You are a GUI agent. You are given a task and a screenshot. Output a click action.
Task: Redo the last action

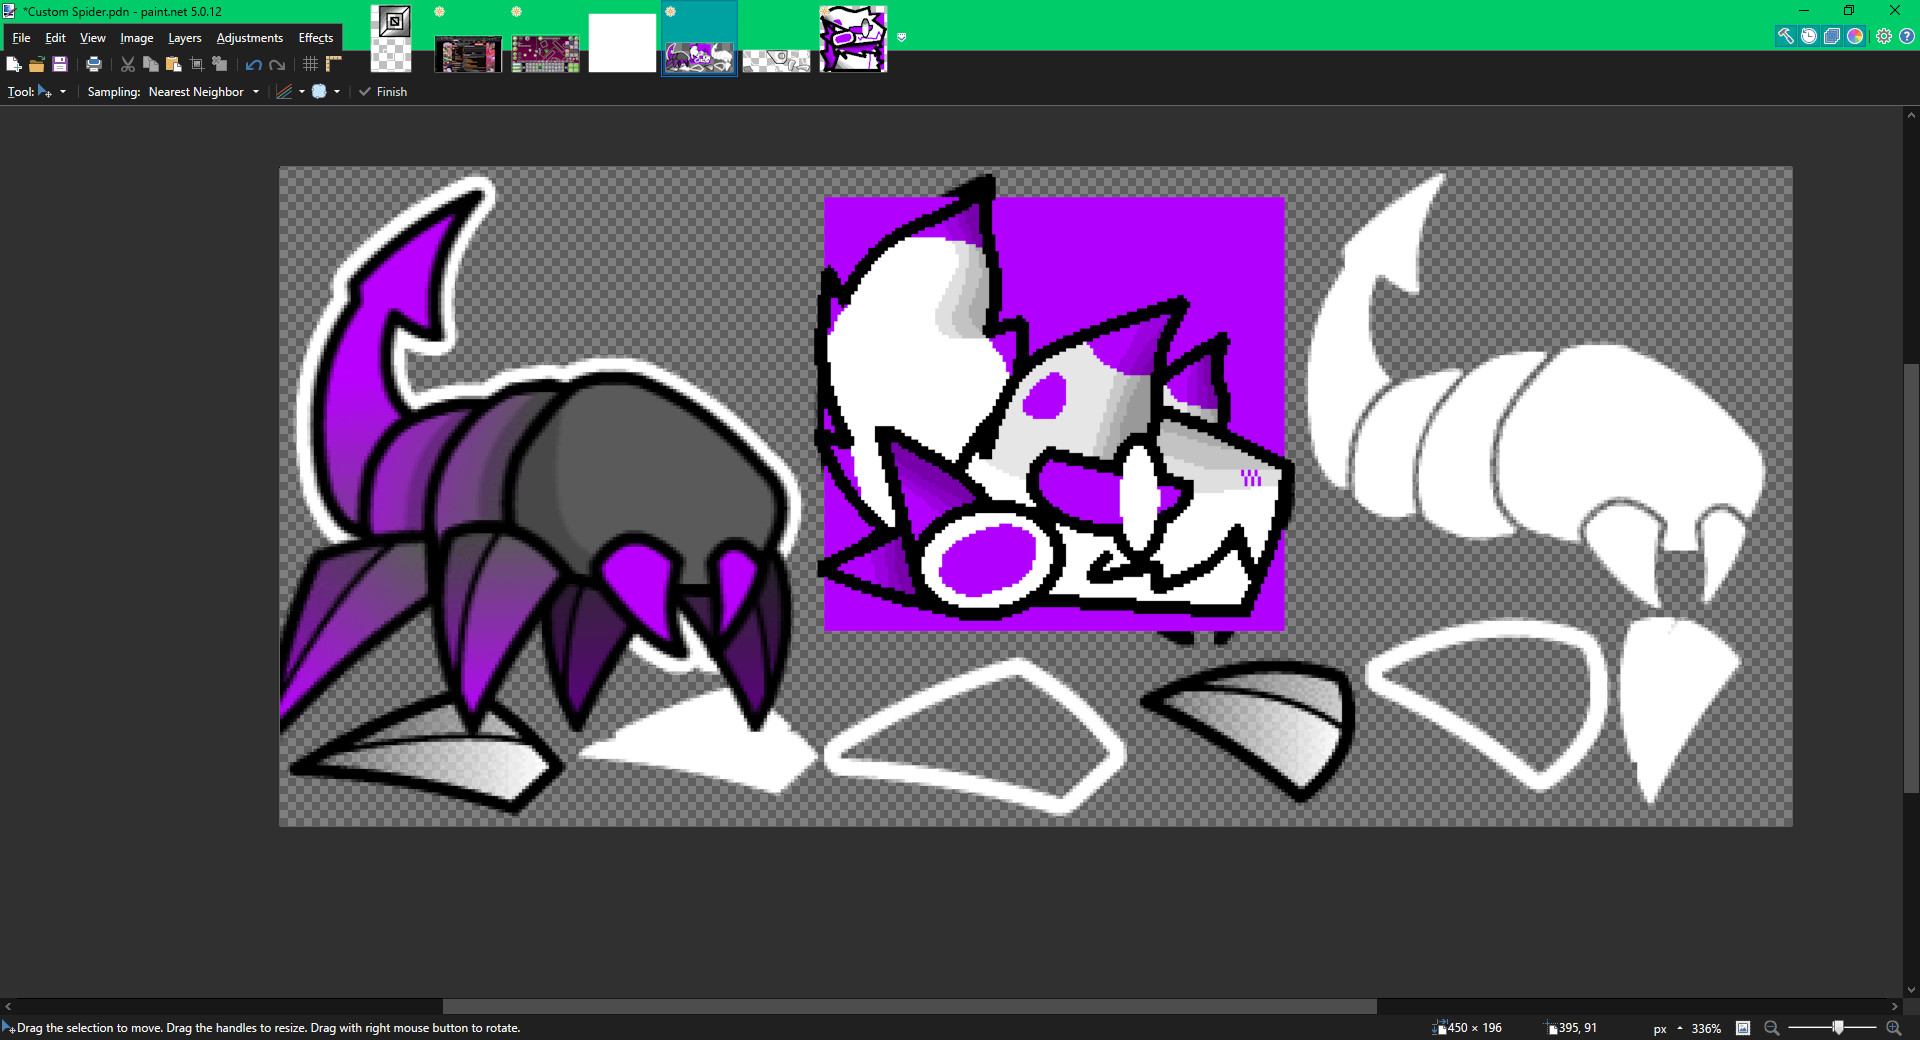[x=277, y=64]
